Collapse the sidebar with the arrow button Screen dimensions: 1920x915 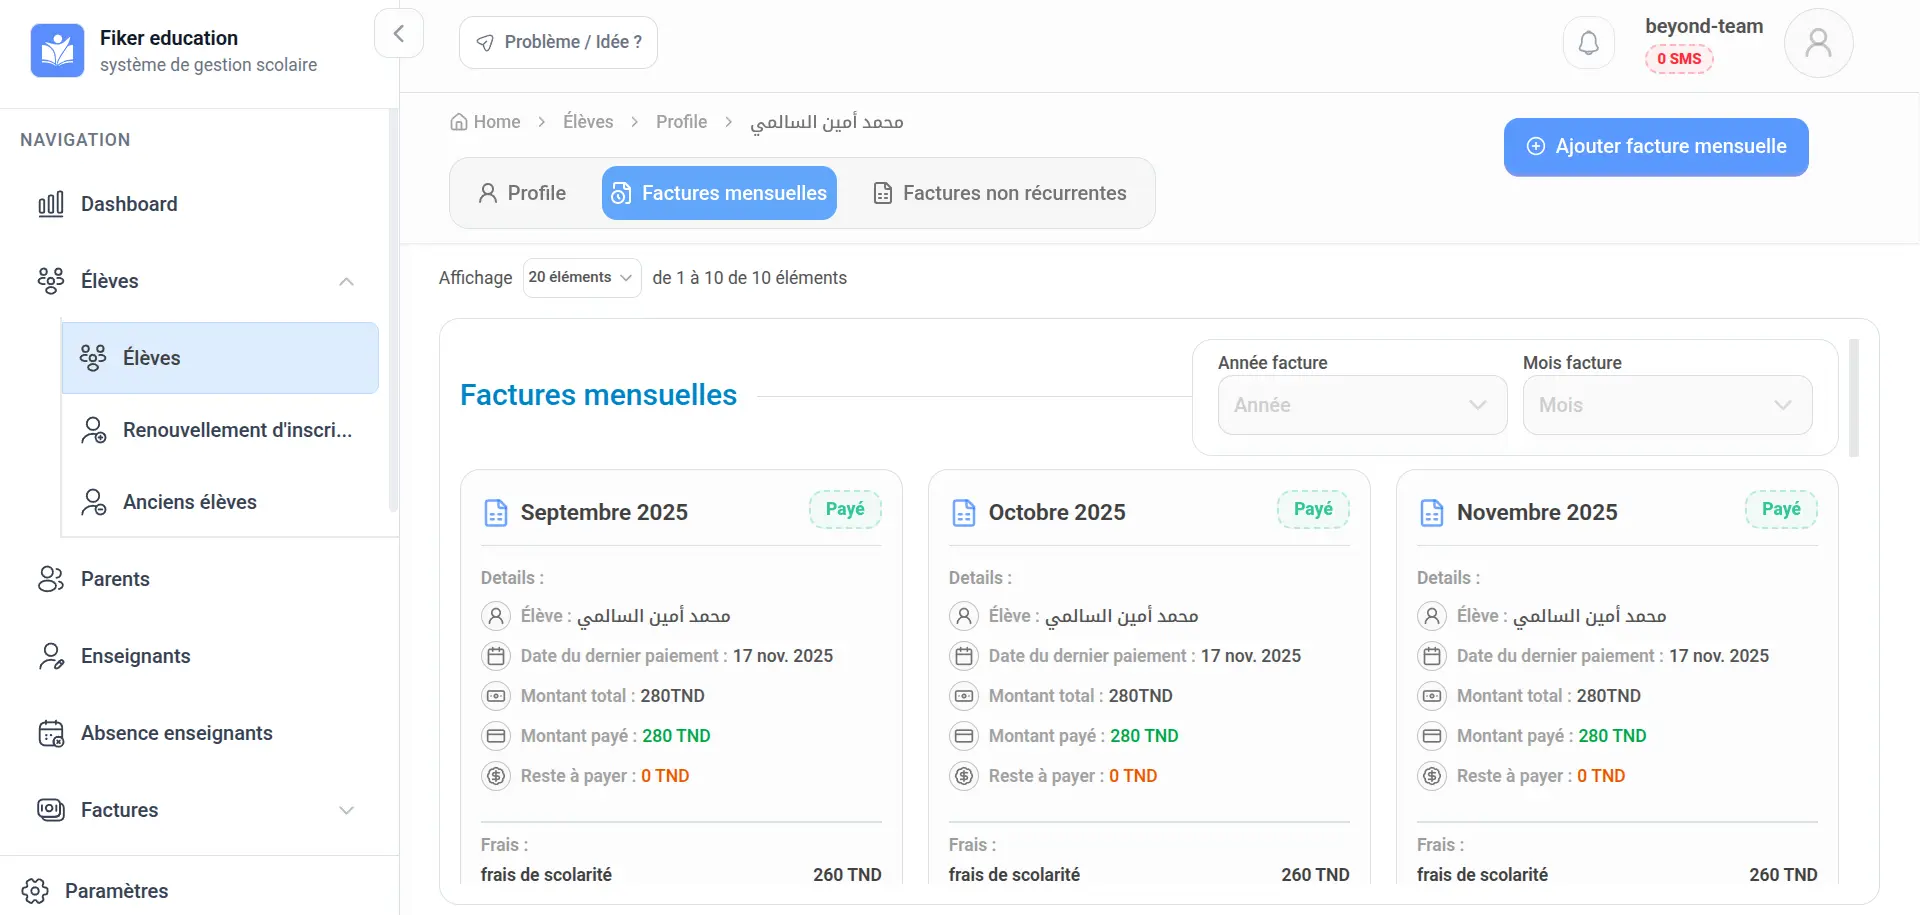399,34
